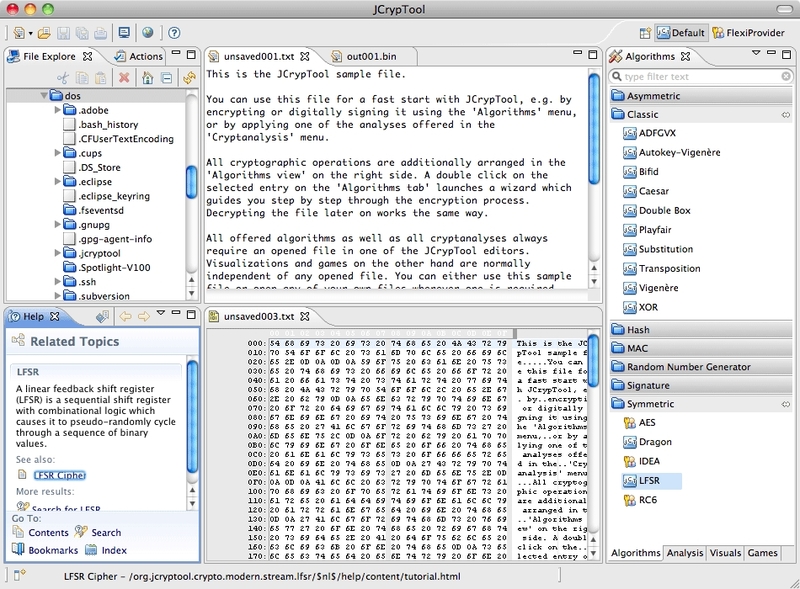Go to help Contents
The width and height of the screenshot is (800, 589).
pyautogui.click(x=48, y=532)
